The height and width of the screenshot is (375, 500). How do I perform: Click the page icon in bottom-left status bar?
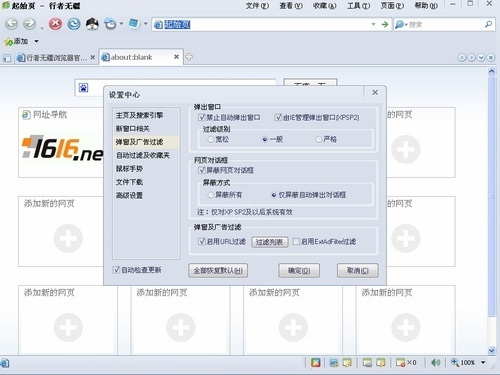5,363
